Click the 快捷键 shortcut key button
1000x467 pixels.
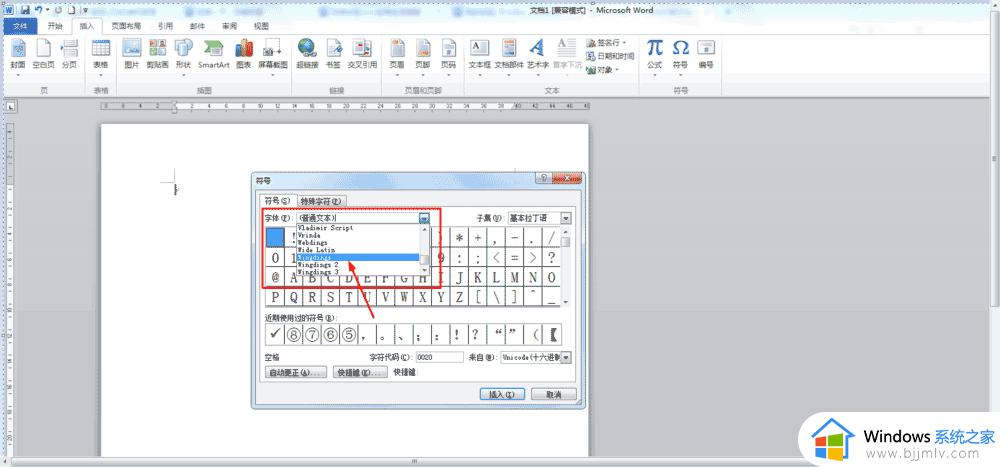(360, 373)
